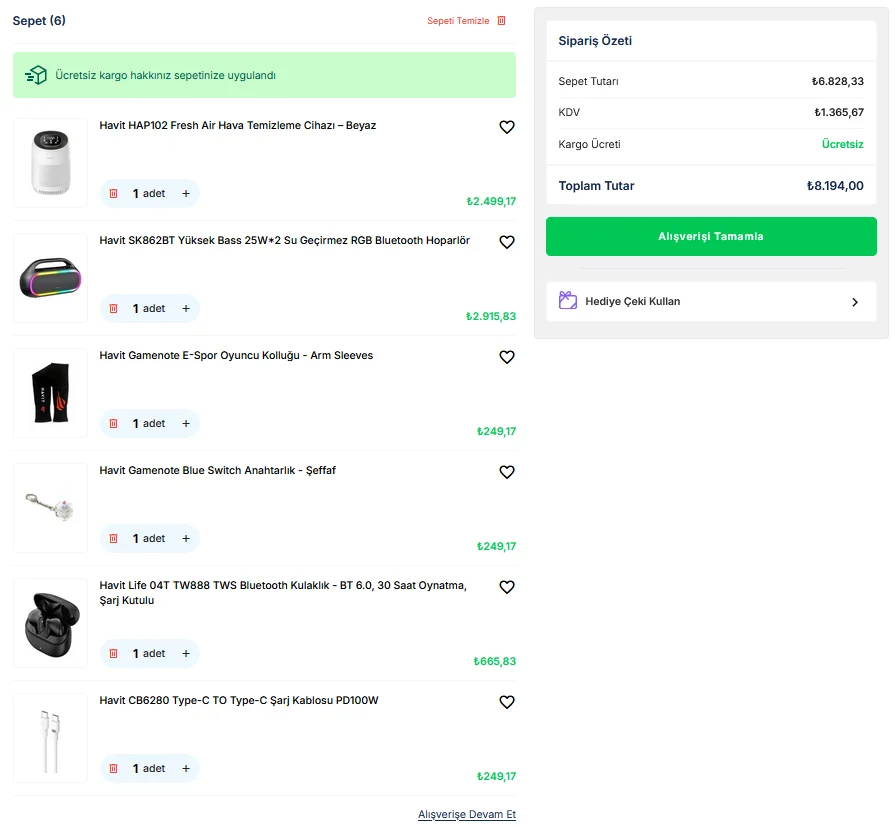The height and width of the screenshot is (827, 895).
Task: Click heart icon for Gamenote Arm Sleeves
Action: click(x=507, y=357)
